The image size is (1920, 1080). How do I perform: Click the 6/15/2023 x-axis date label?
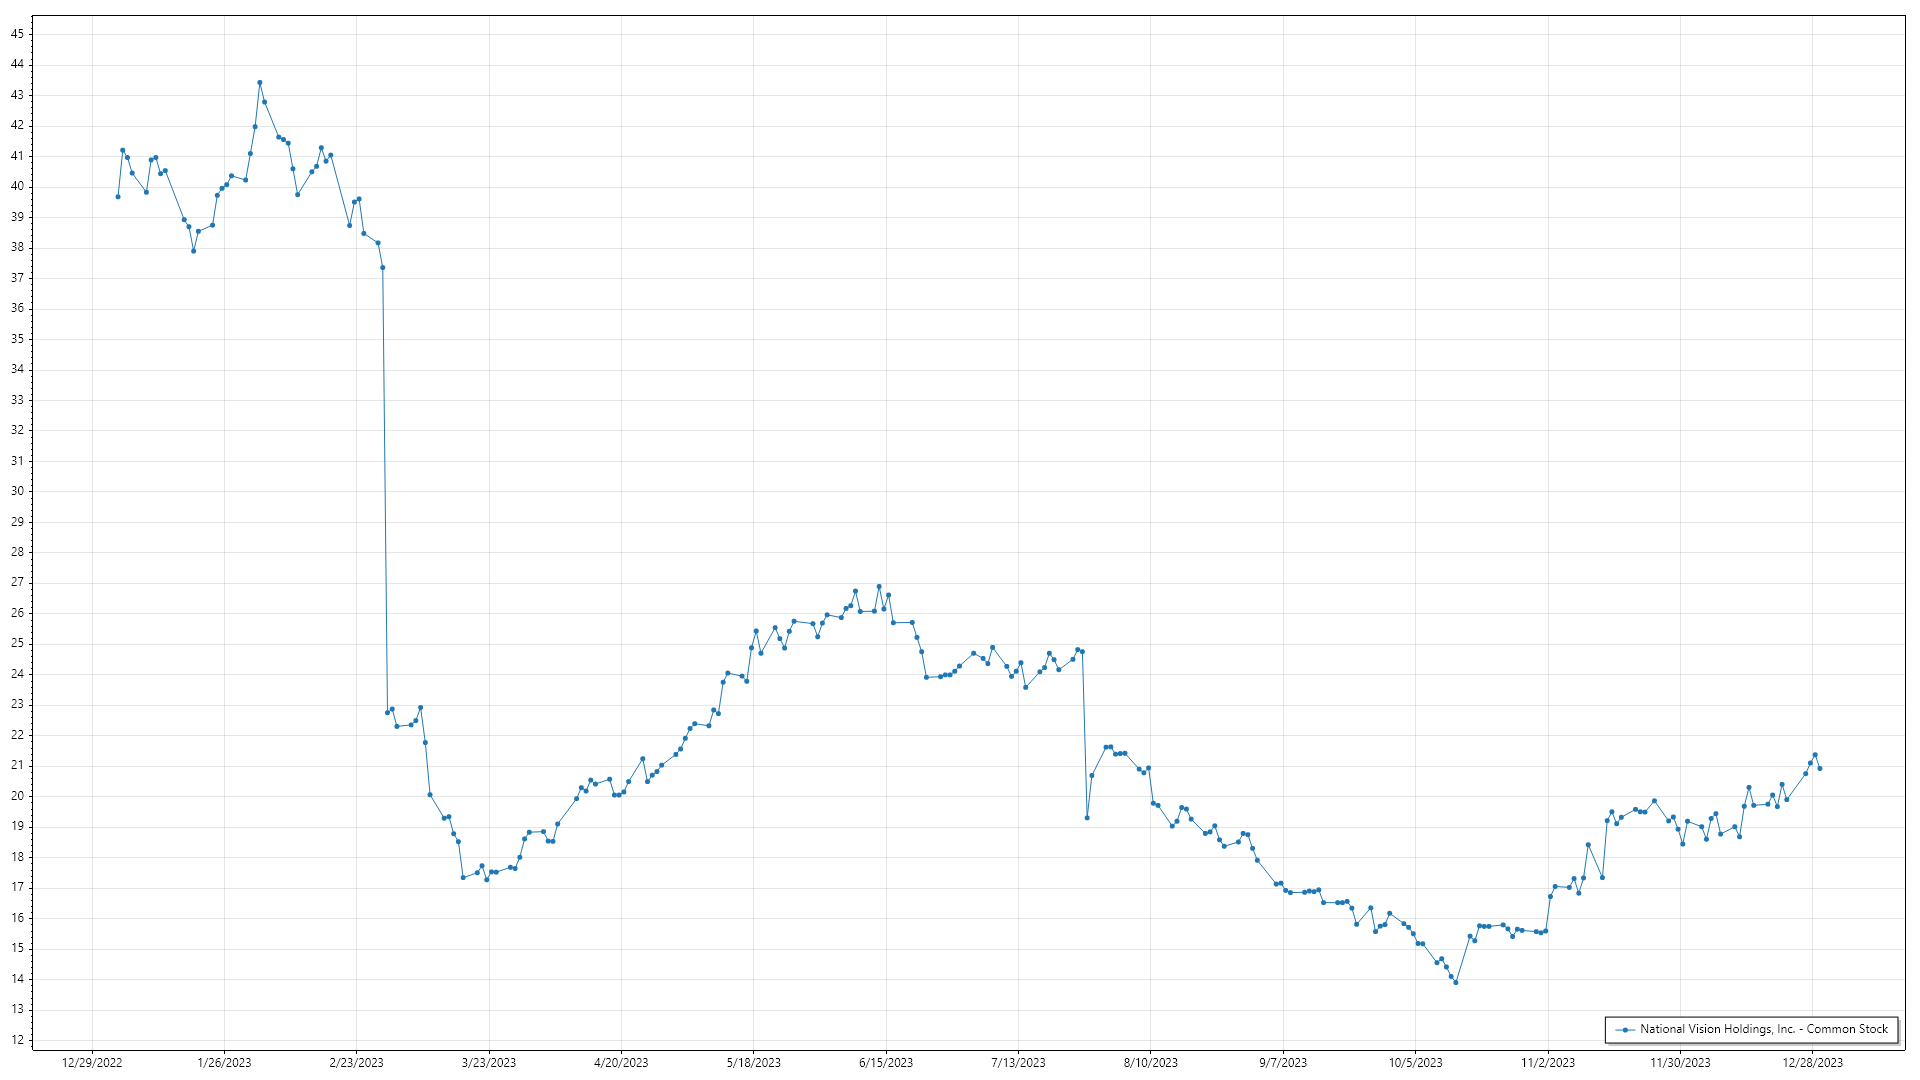point(886,1063)
